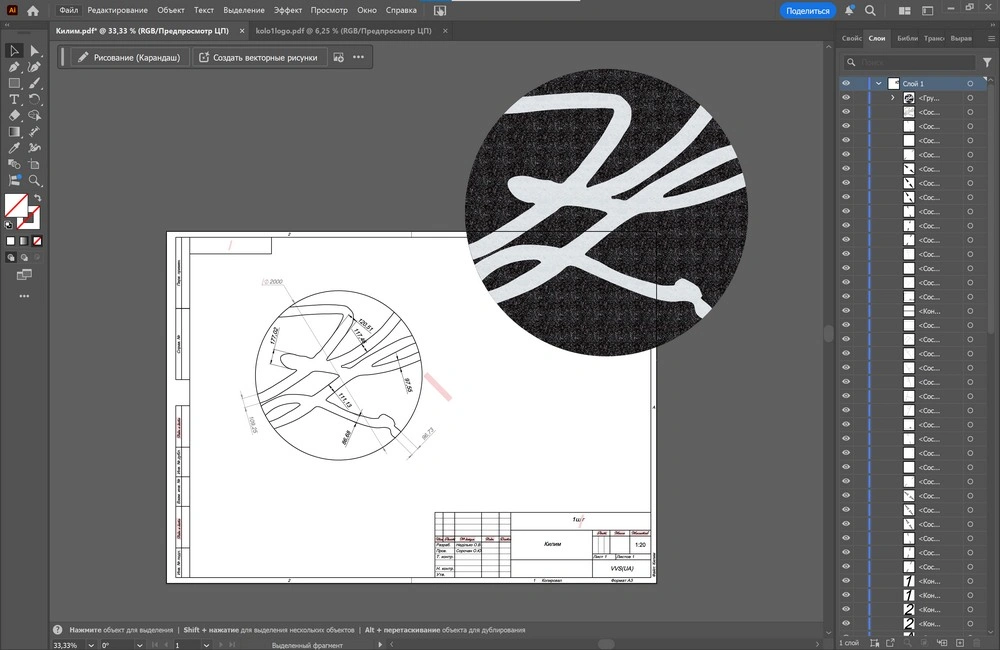Expand the <Гру...> group sublayer
Viewport: 1000px width, 650px height.
pos(893,98)
